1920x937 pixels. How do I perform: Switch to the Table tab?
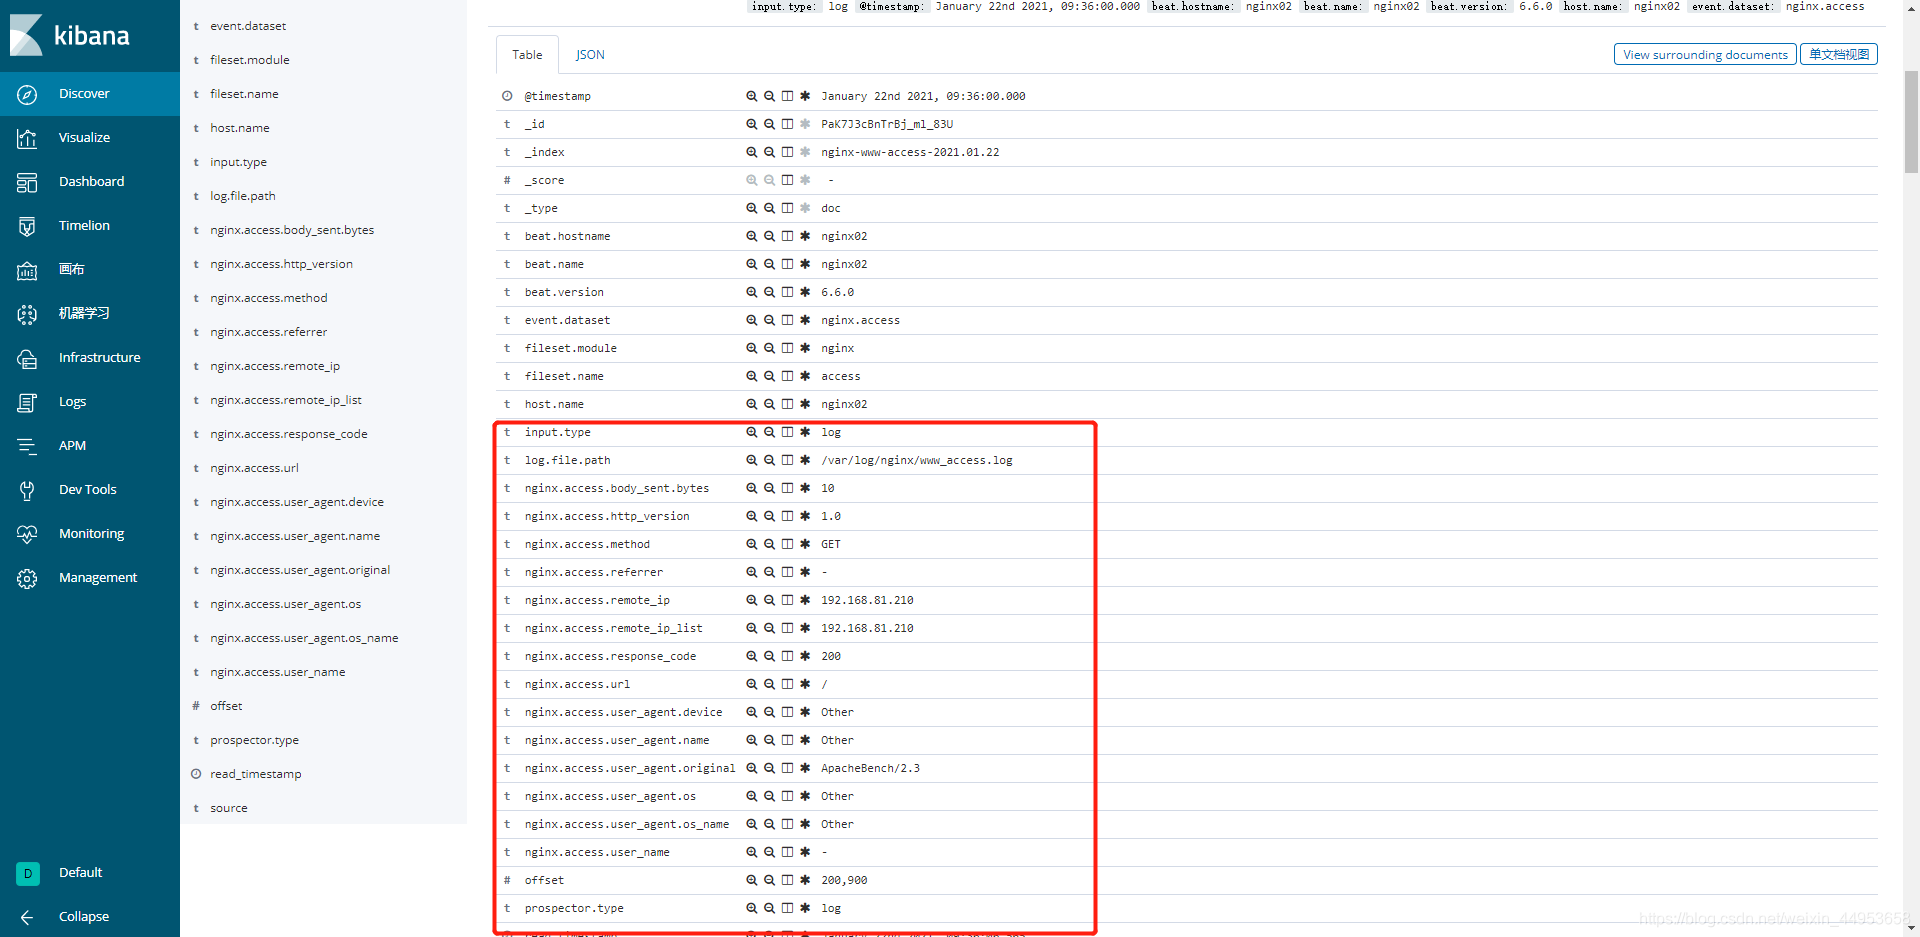[527, 55]
